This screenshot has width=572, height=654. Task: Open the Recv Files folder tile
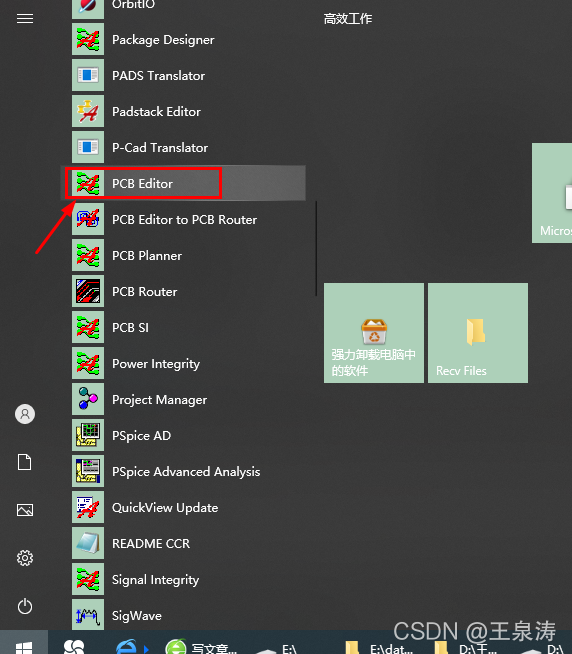(478, 333)
